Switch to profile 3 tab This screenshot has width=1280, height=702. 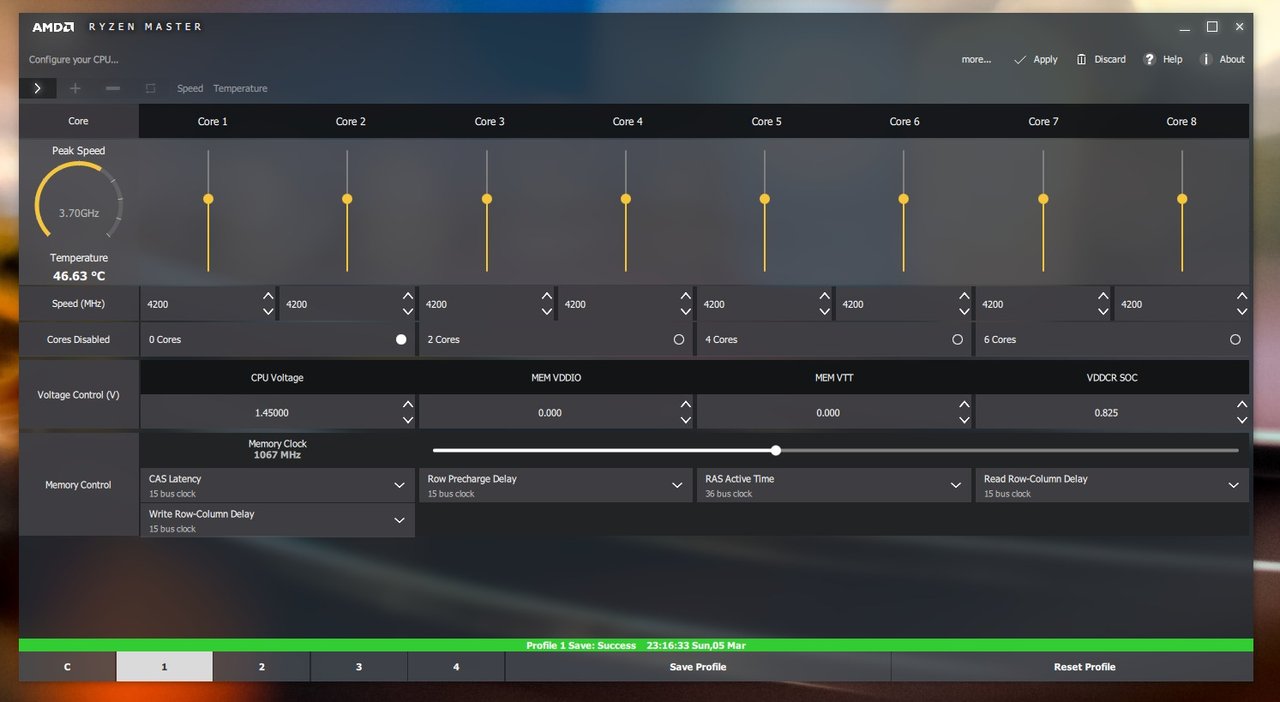pos(358,667)
